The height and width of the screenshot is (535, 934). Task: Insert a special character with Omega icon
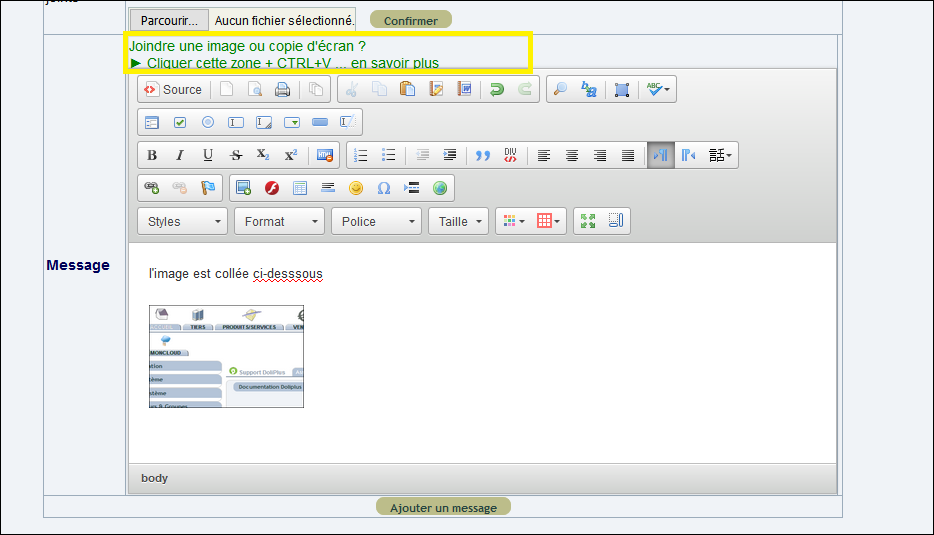tap(384, 188)
